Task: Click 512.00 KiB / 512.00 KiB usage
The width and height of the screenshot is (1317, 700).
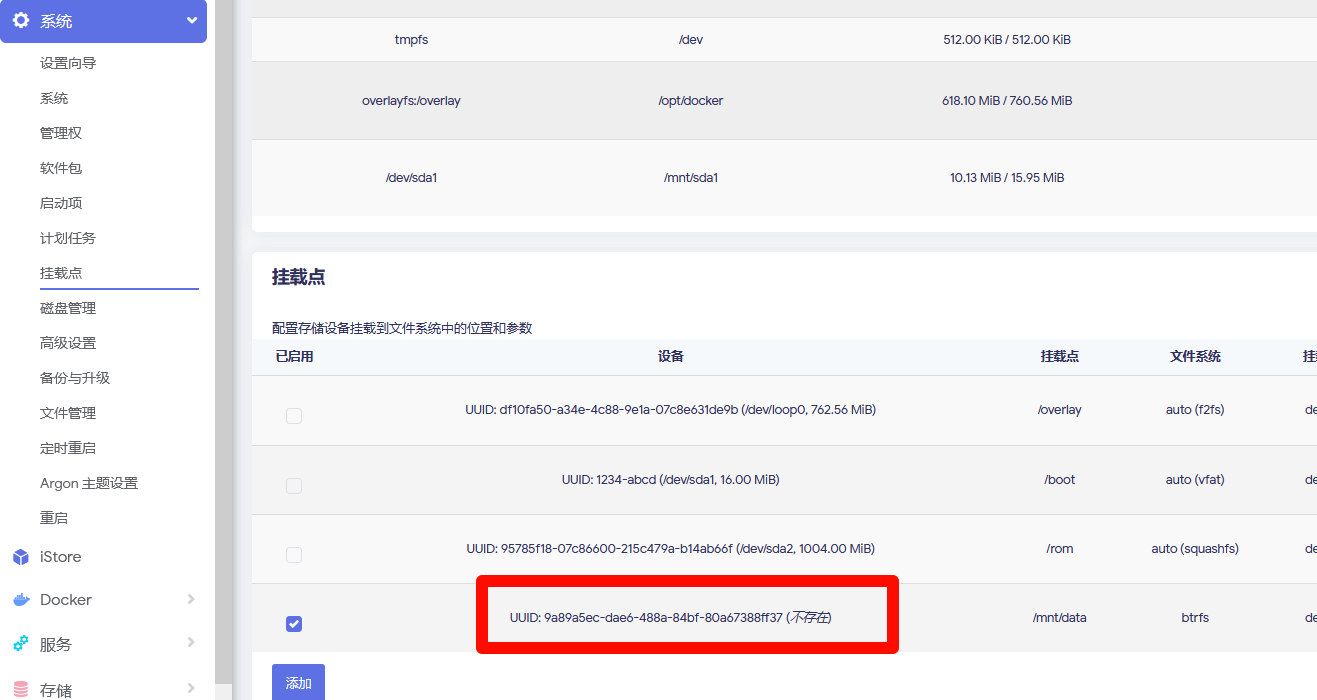Action: click(1007, 40)
